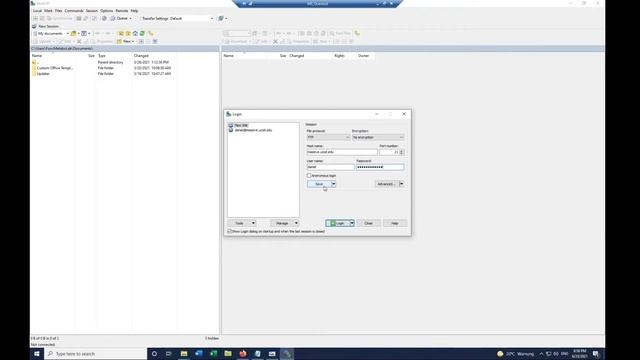Image resolution: width=640 pixels, height=360 pixels.
Task: Click the Login button
Action: (x=337, y=223)
